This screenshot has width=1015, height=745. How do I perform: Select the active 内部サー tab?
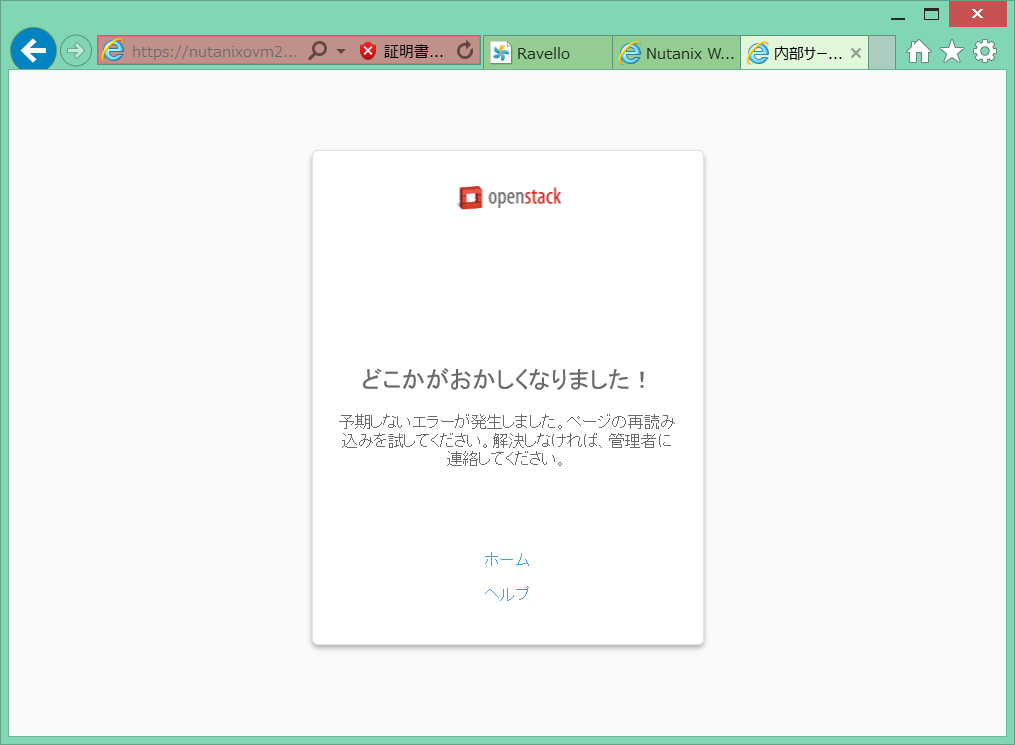800,52
